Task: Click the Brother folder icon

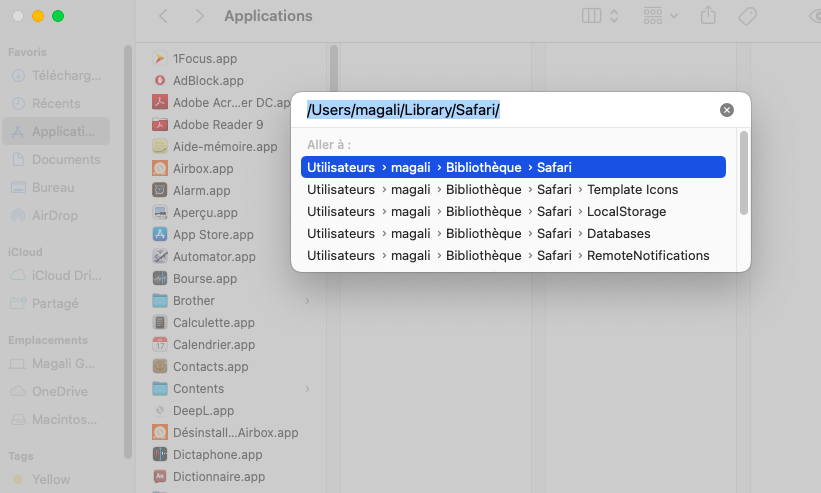Action: tap(160, 300)
